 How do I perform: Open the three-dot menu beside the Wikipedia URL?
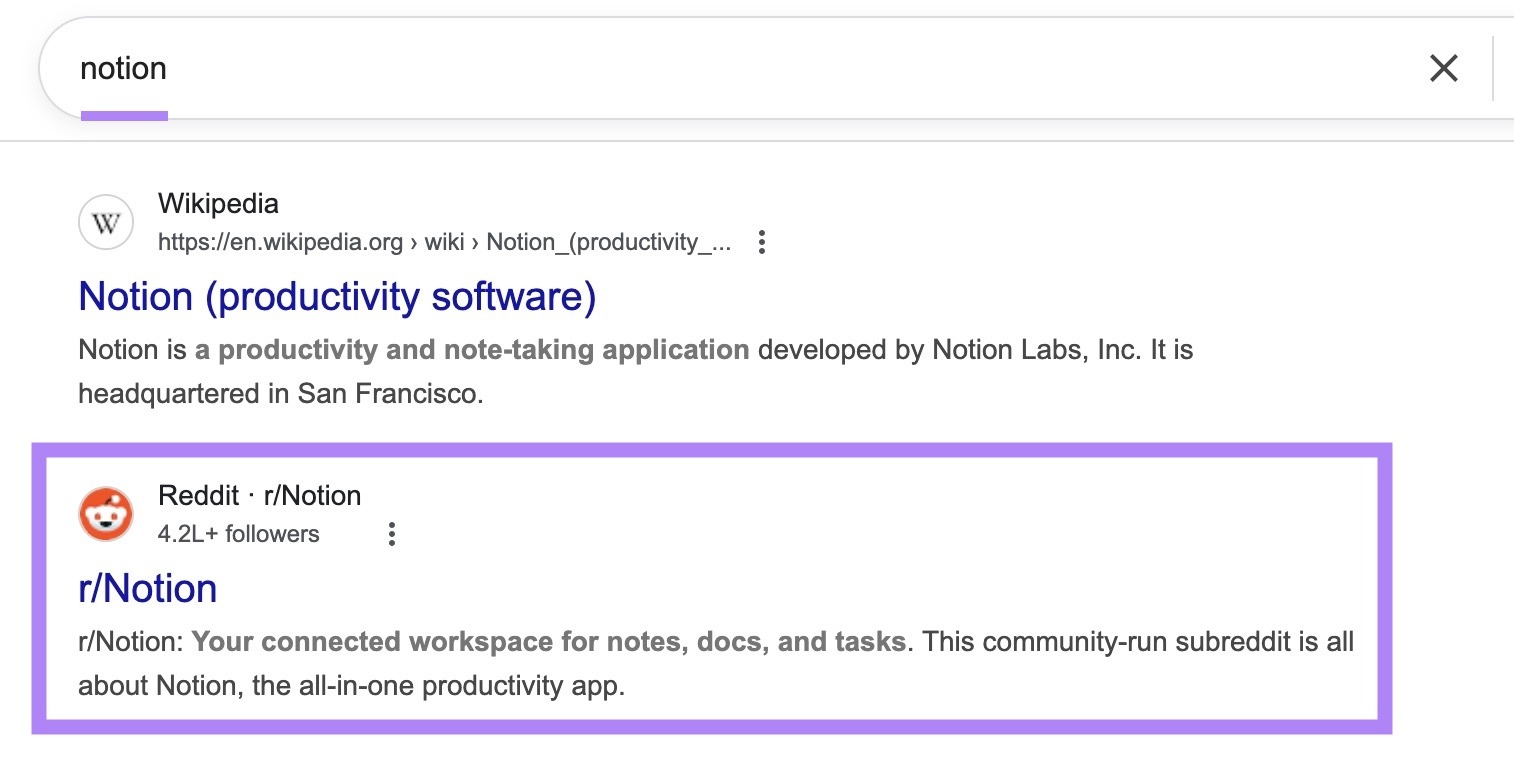[x=761, y=242]
